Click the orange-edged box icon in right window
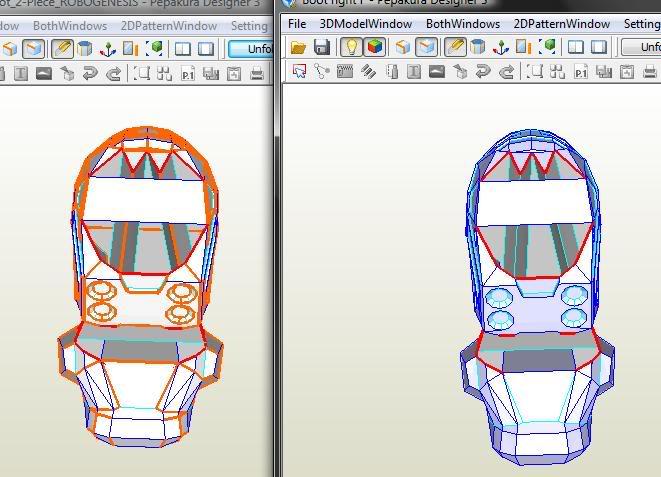 [403, 47]
